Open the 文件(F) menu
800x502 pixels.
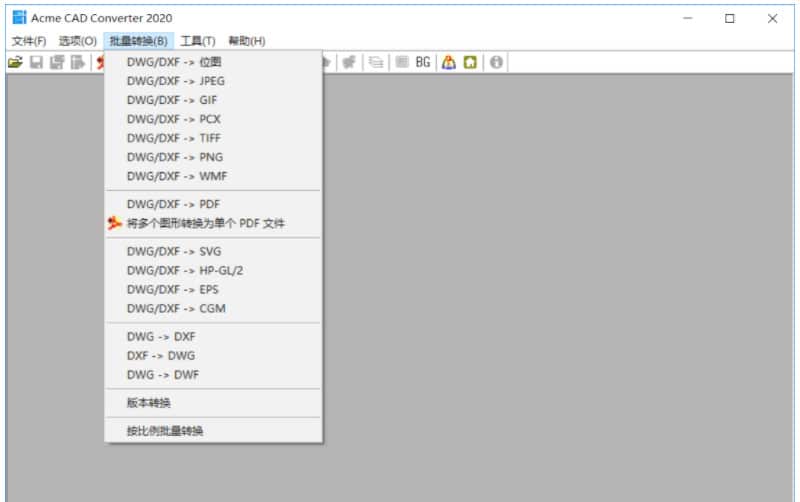click(x=29, y=41)
